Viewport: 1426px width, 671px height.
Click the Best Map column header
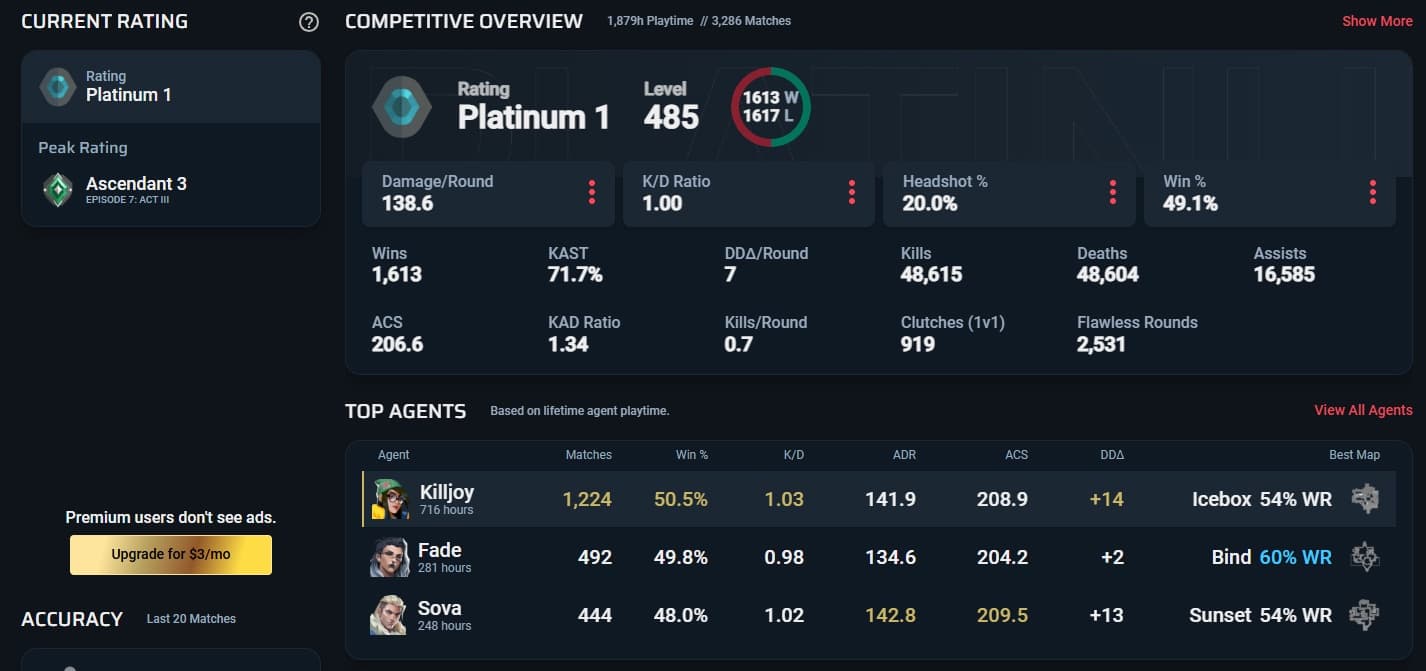coord(1354,455)
